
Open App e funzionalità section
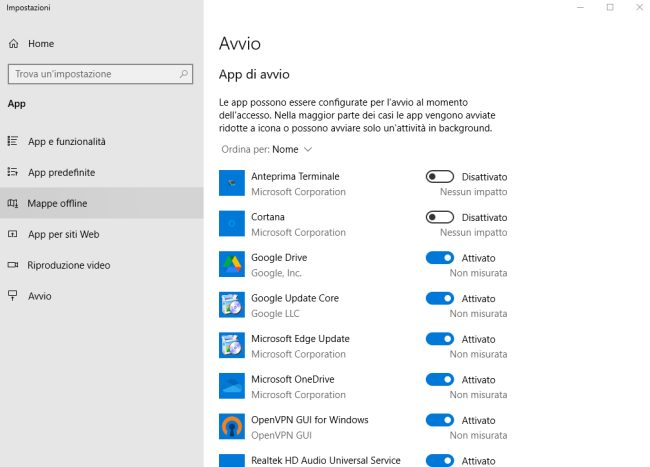66,142
